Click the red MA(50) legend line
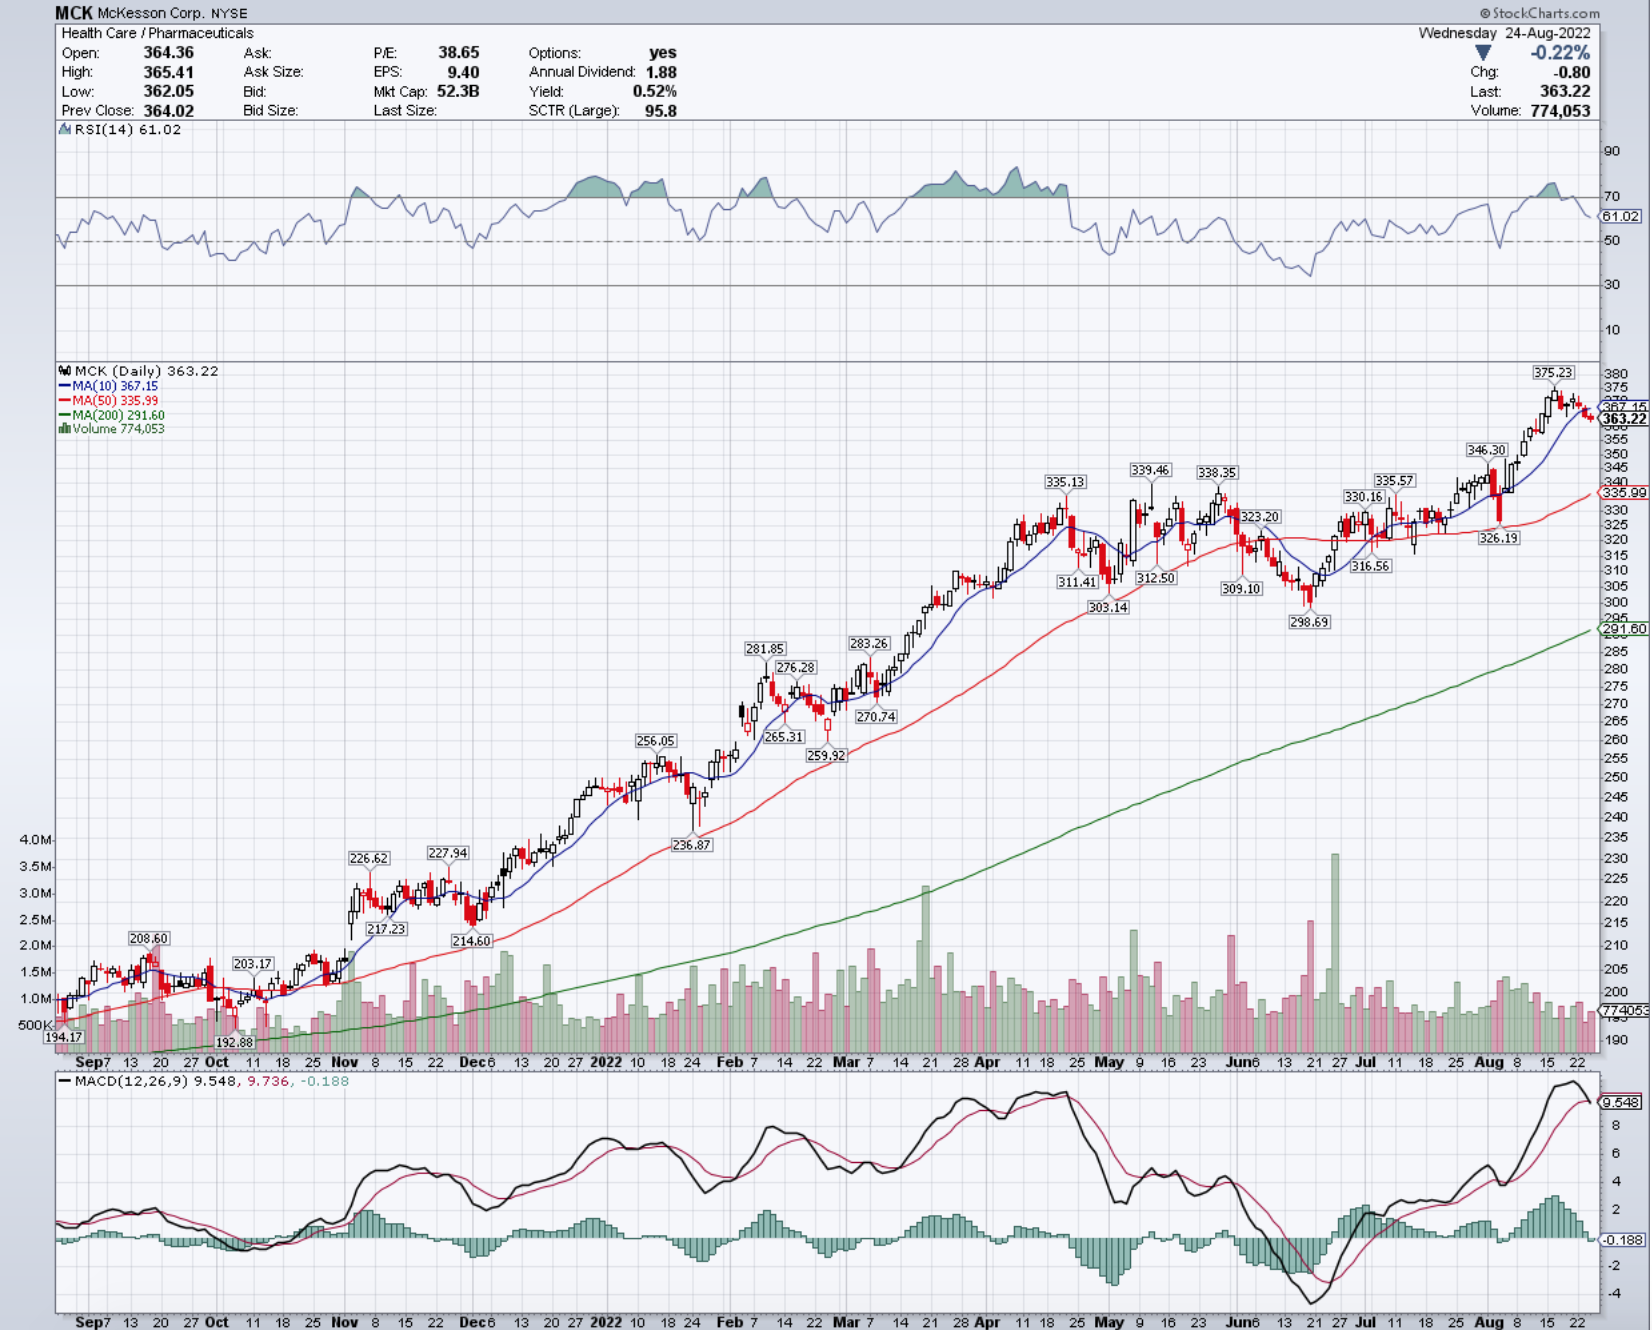Viewport: 1652px width, 1330px height. (x=65, y=401)
